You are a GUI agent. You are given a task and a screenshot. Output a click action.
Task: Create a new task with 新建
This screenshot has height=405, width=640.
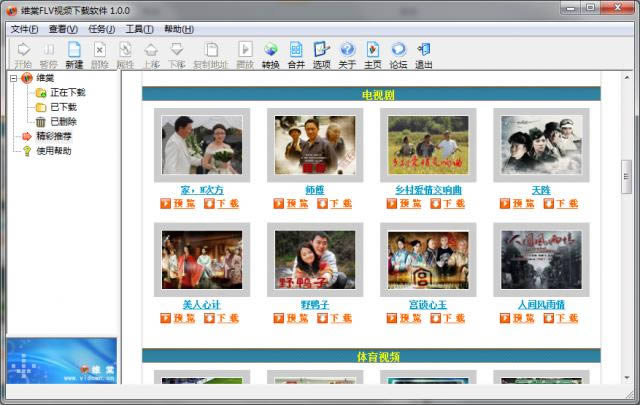coord(74,55)
